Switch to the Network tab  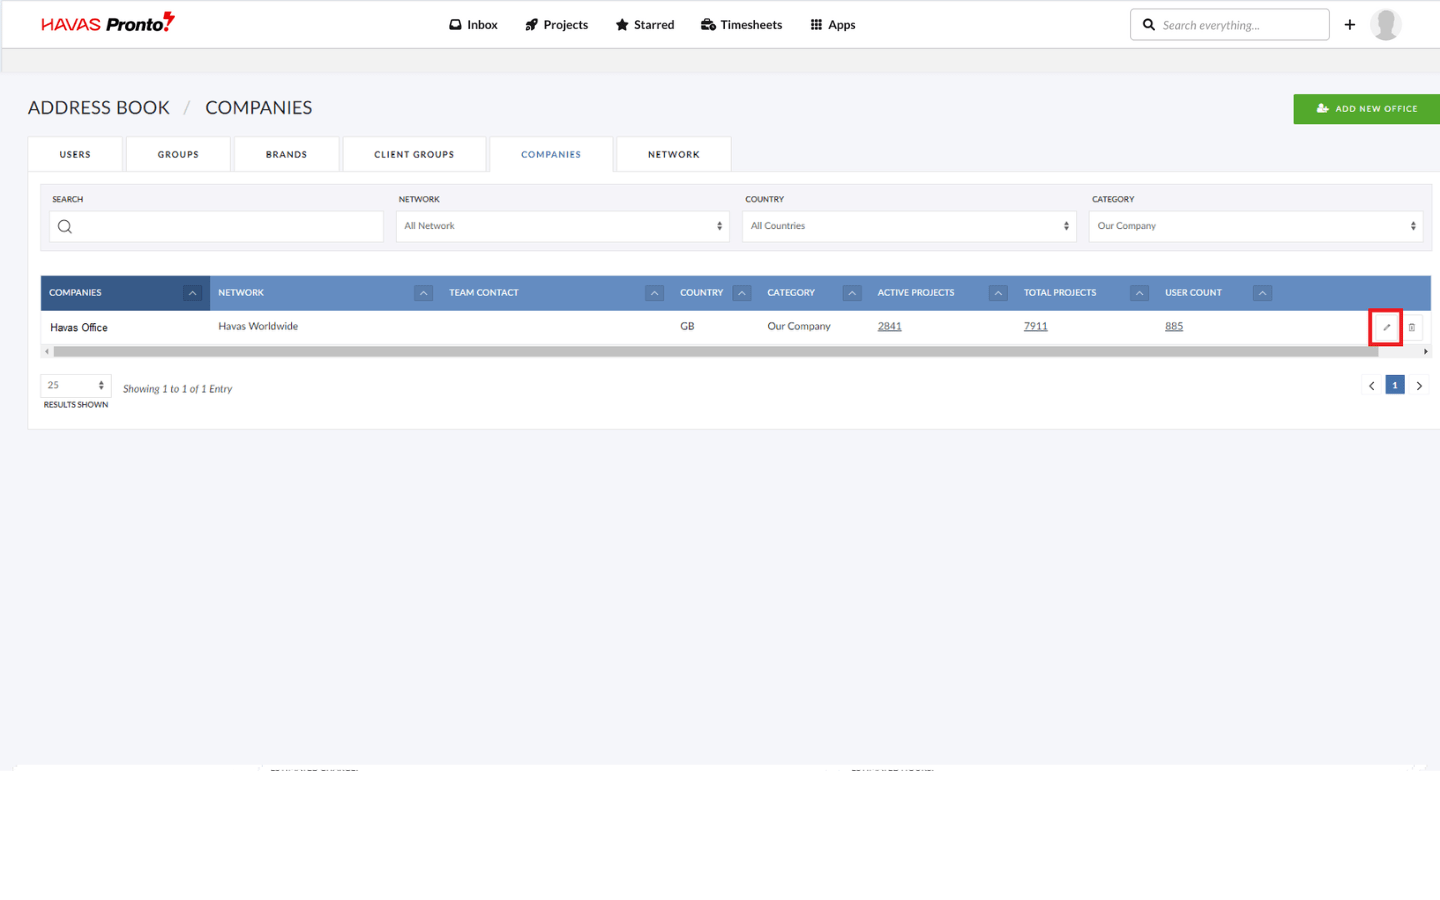(674, 154)
